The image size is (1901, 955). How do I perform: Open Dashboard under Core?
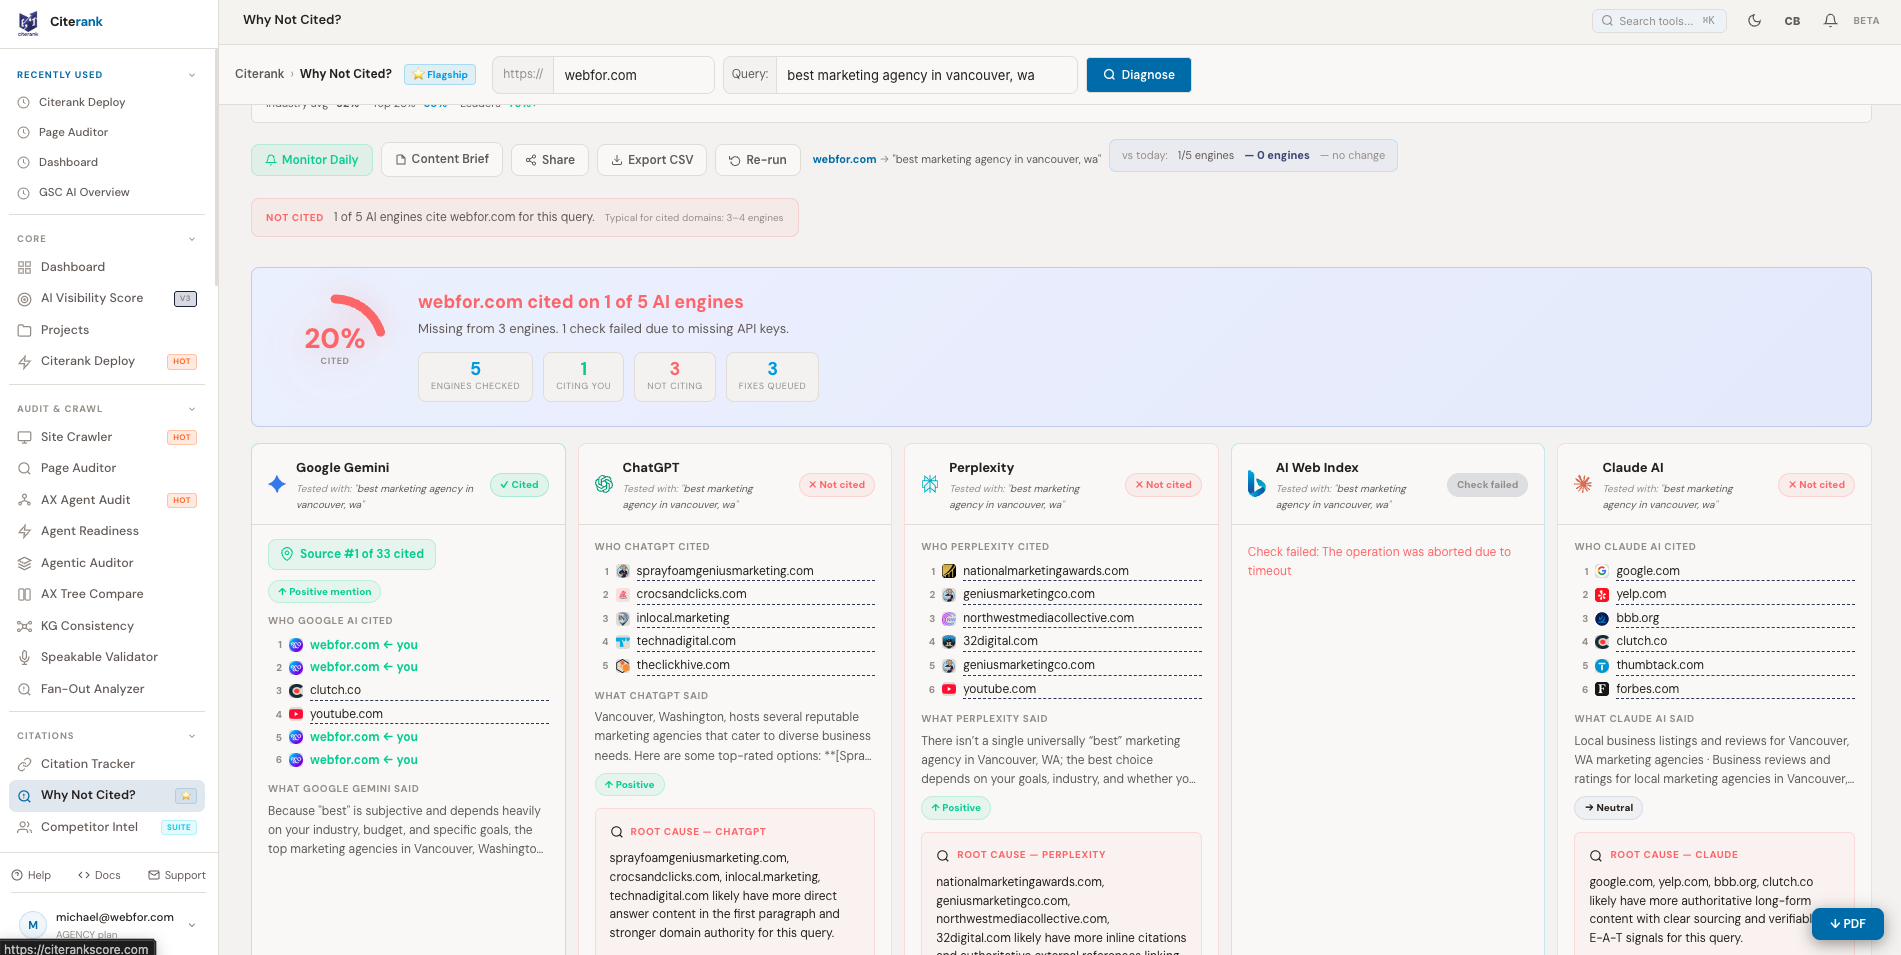pos(107,267)
